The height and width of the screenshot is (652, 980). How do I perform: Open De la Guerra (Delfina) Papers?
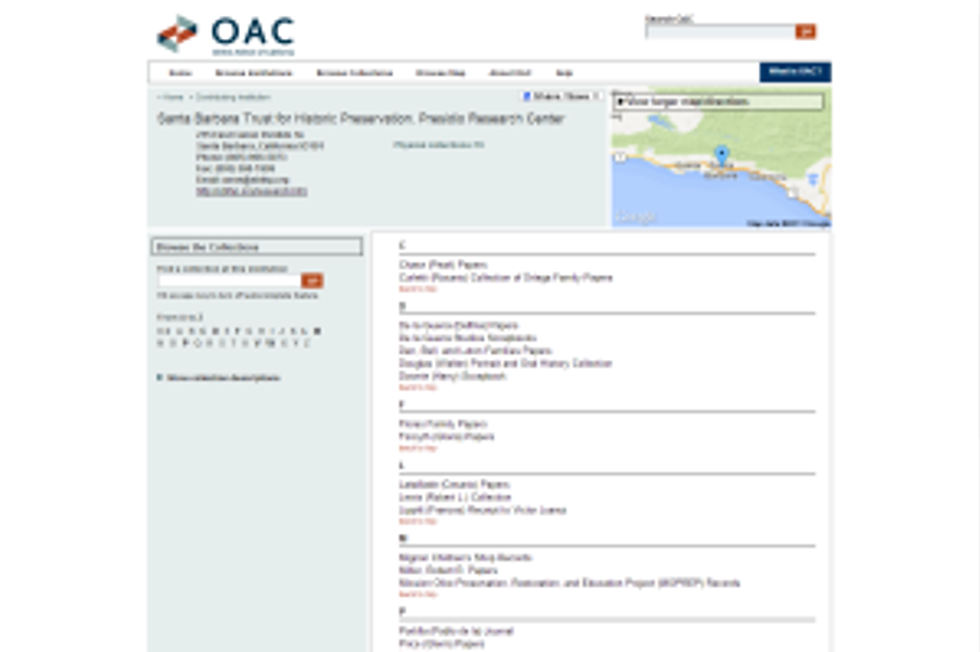tap(459, 326)
